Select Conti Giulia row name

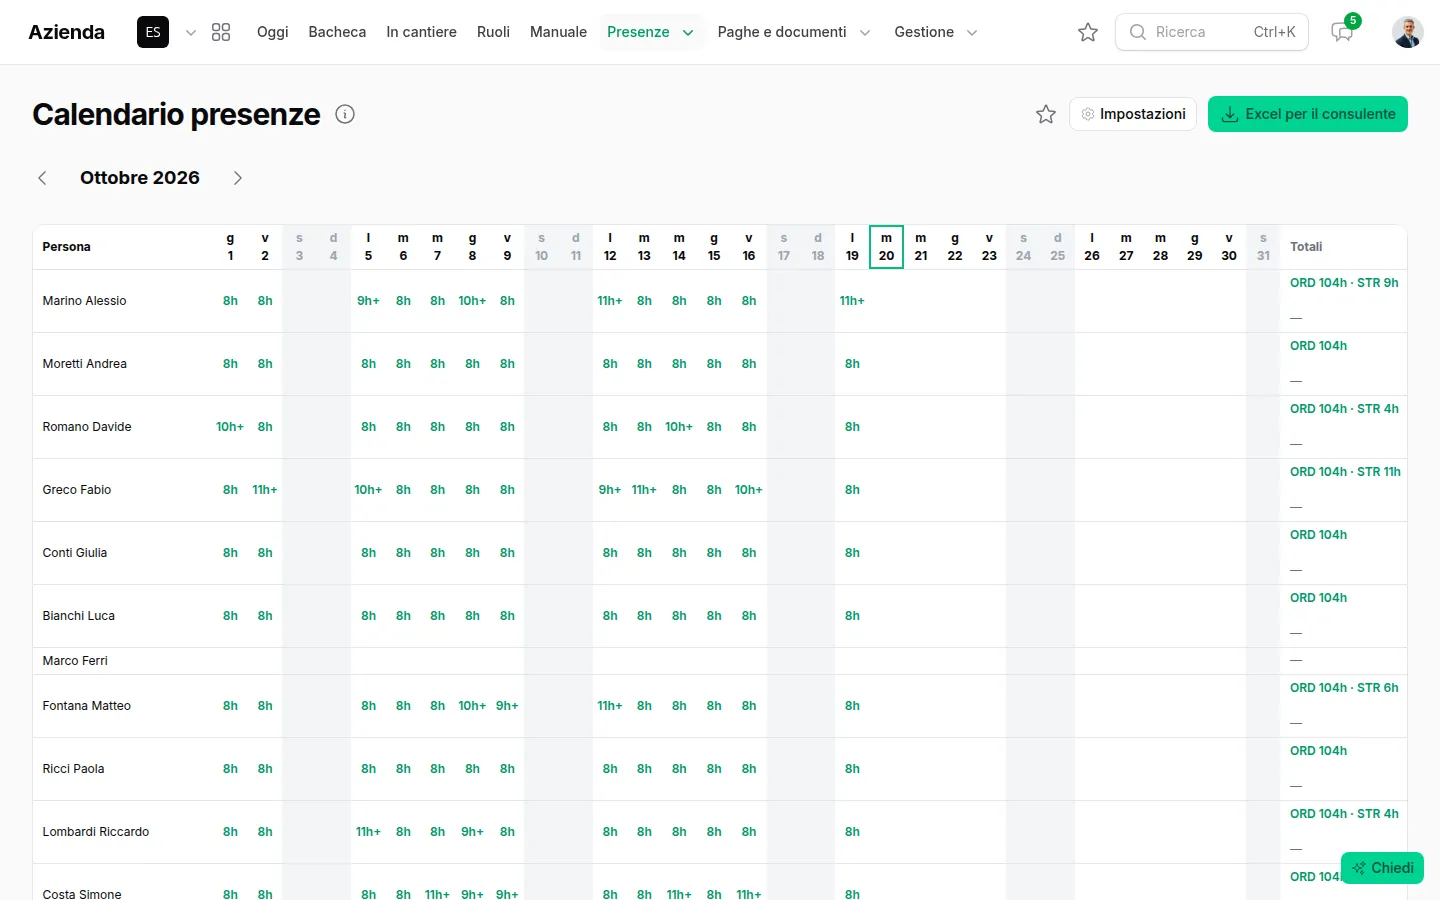[x=74, y=553]
